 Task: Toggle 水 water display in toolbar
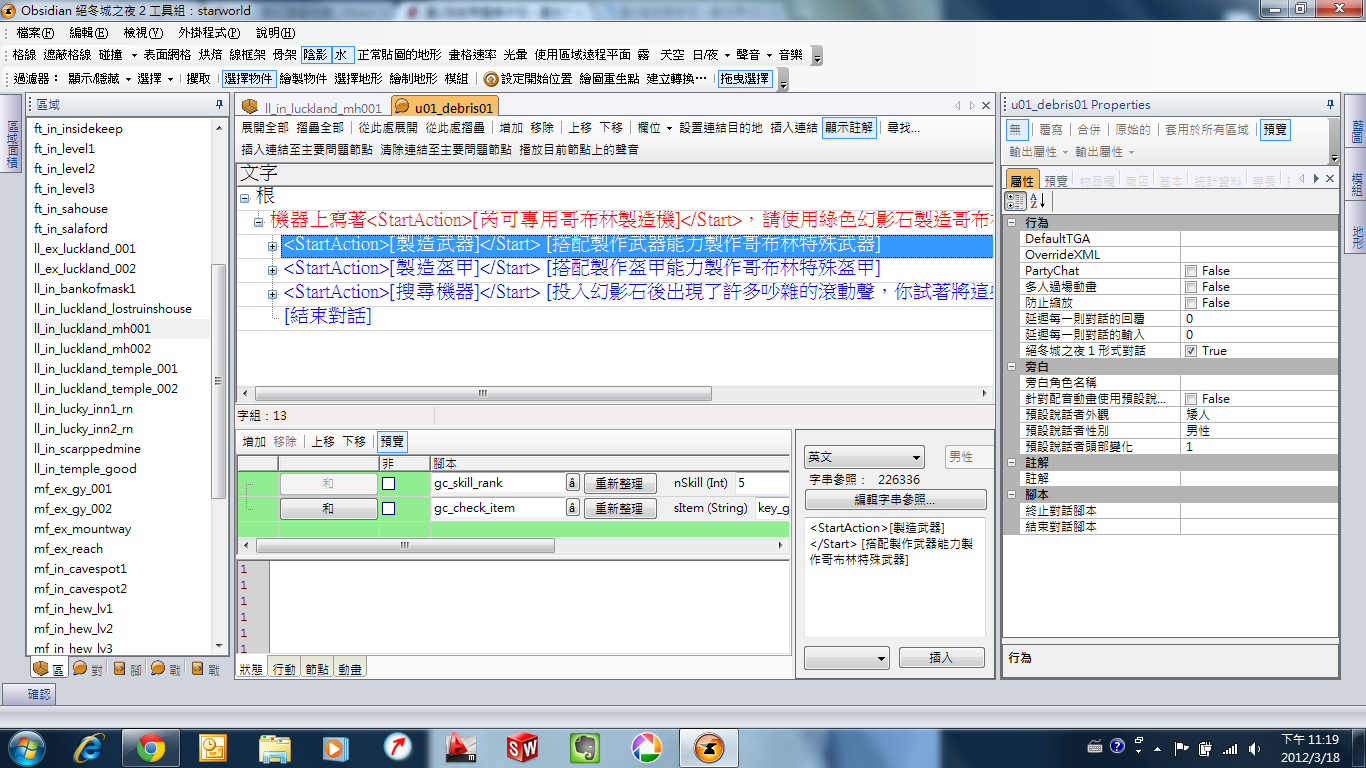pyautogui.click(x=342, y=55)
